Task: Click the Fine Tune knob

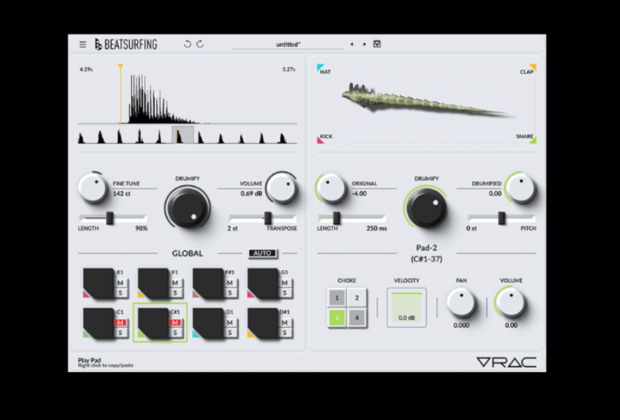Action: (93, 188)
